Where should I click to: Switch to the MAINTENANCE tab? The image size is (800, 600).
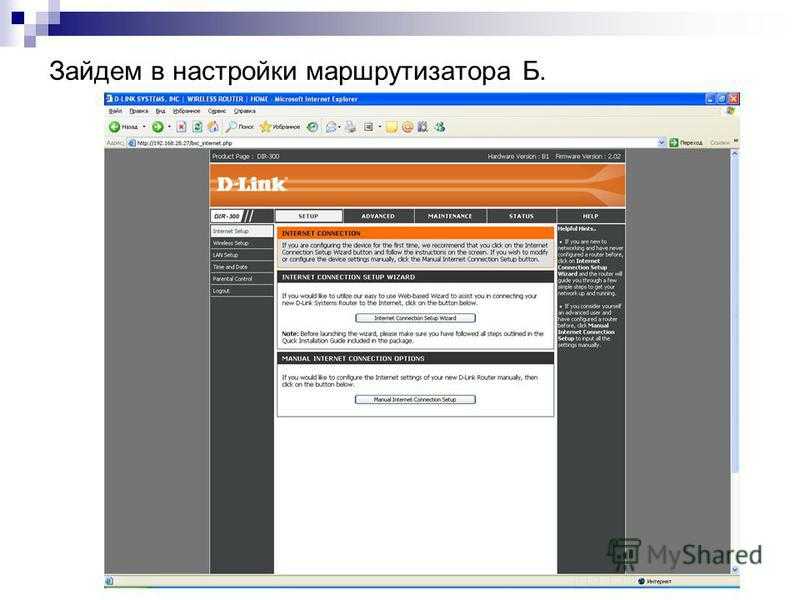tap(450, 216)
